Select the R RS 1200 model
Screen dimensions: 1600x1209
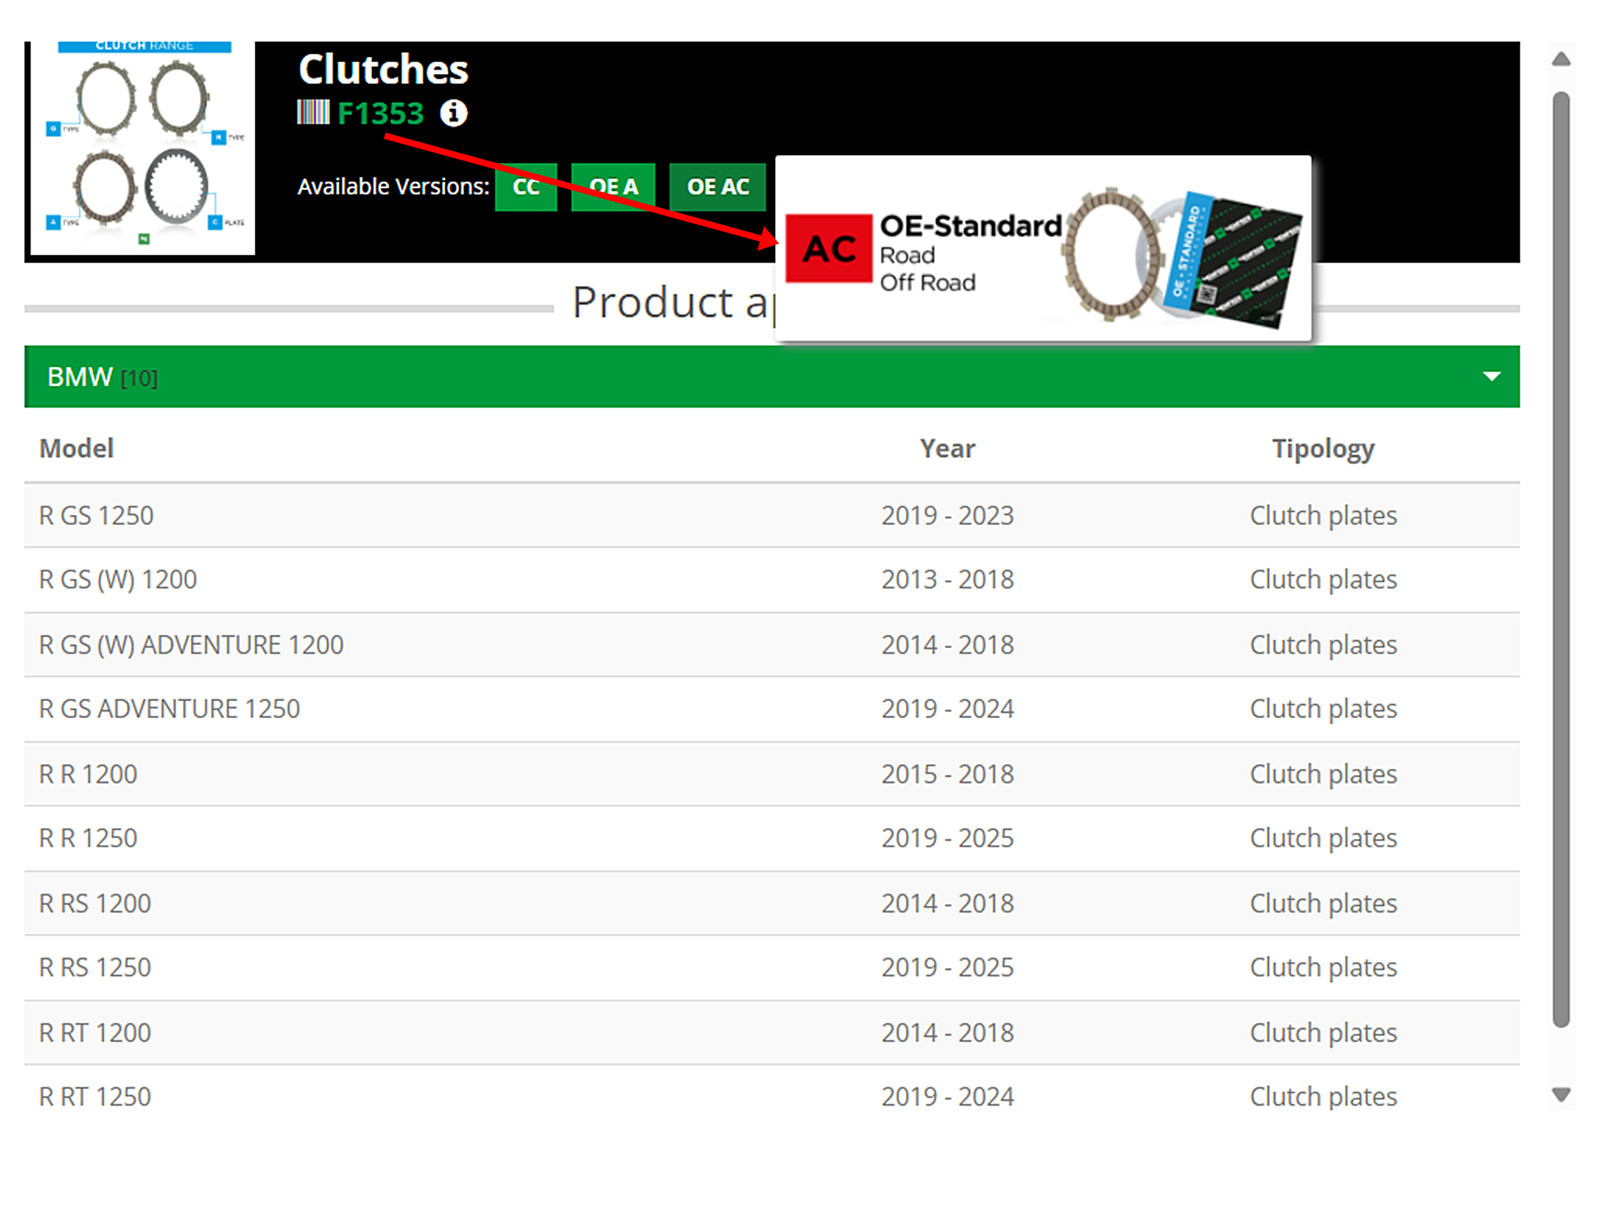click(95, 903)
